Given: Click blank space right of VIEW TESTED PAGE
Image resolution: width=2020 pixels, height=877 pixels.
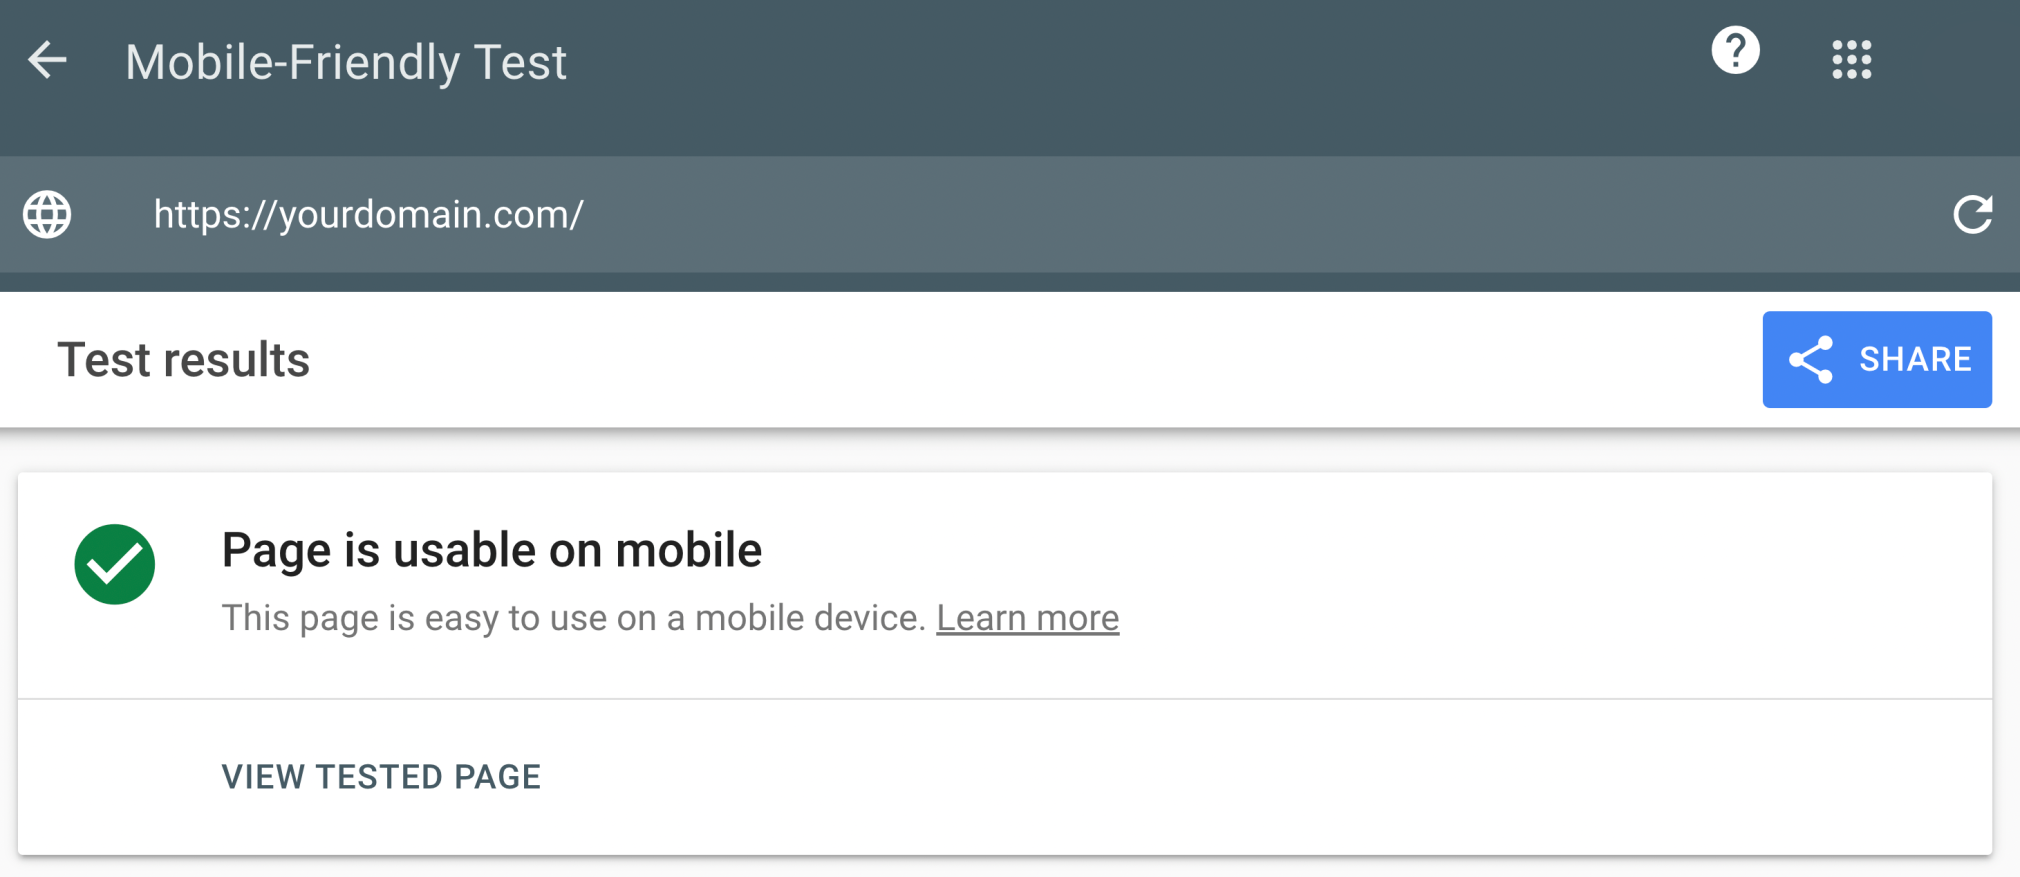Looking at the screenshot, I should pos(1250,777).
